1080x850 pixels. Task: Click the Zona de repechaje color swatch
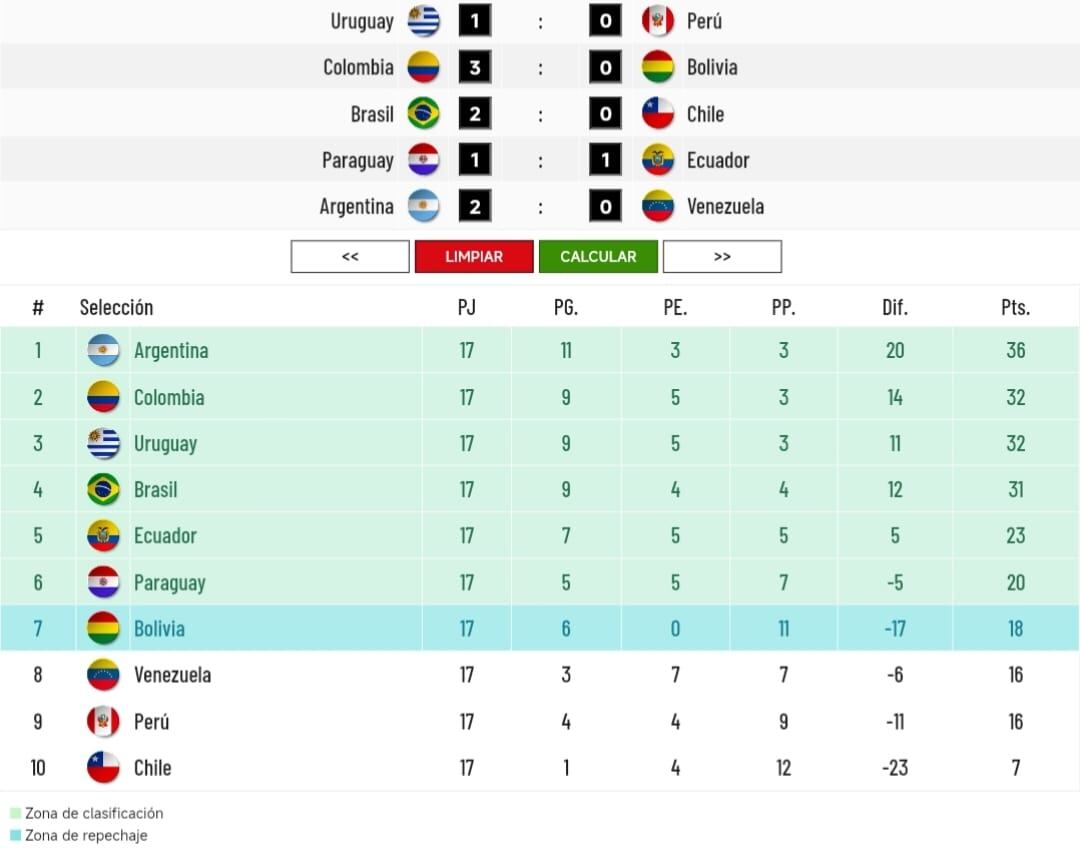pyautogui.click(x=14, y=835)
